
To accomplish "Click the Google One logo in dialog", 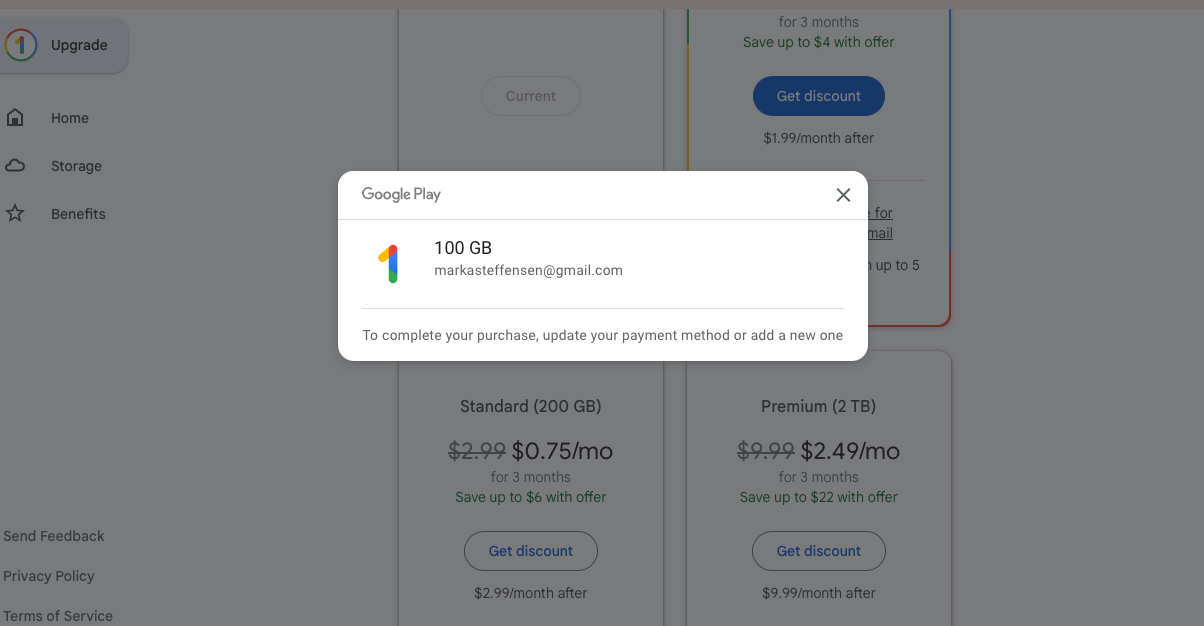I will pos(390,263).
